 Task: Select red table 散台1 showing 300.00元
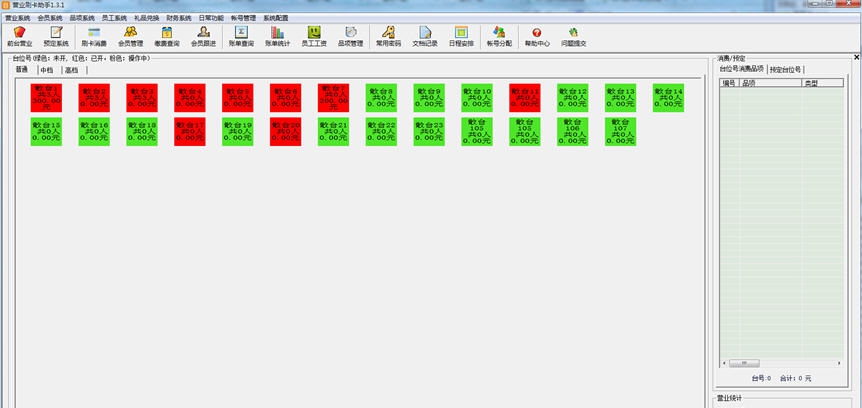[46, 98]
